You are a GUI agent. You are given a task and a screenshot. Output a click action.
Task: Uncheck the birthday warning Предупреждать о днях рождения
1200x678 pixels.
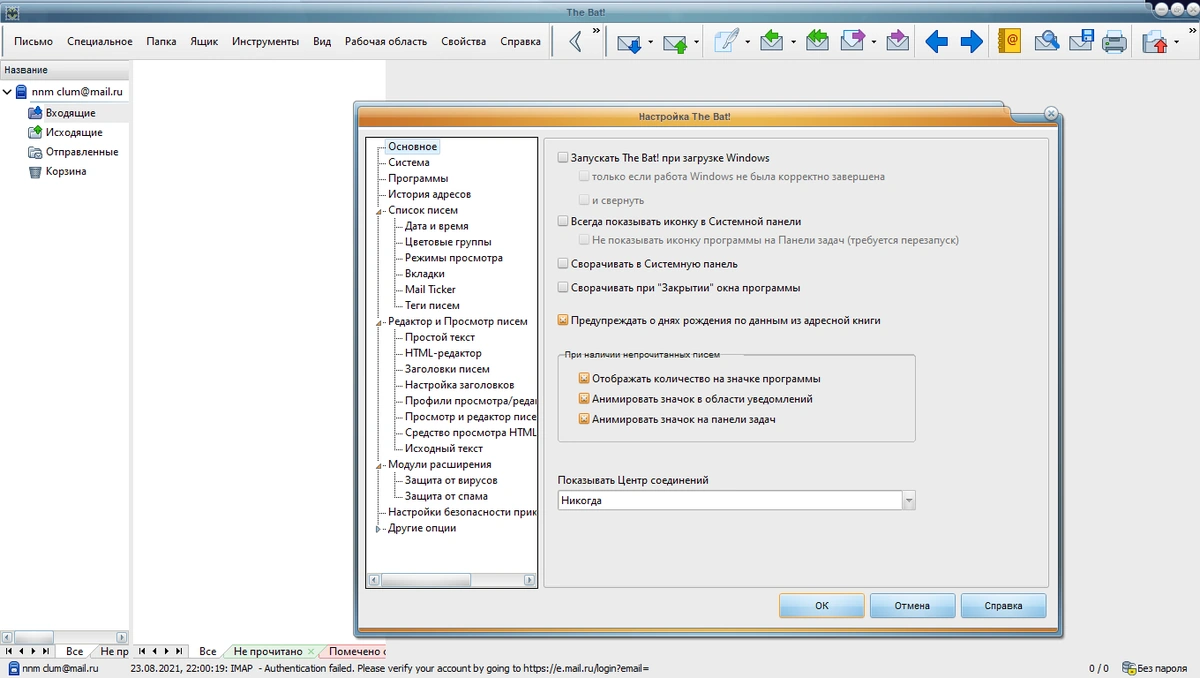563,321
